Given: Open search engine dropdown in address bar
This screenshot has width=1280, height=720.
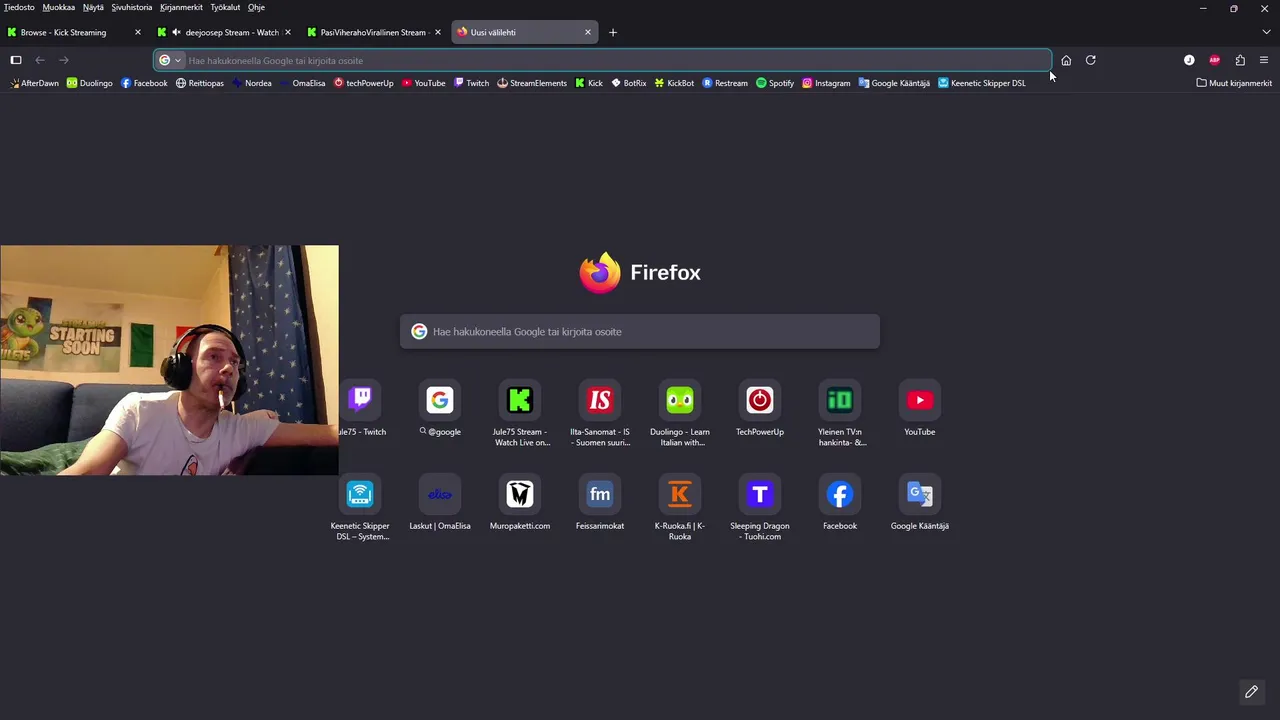Looking at the screenshot, I should point(170,60).
